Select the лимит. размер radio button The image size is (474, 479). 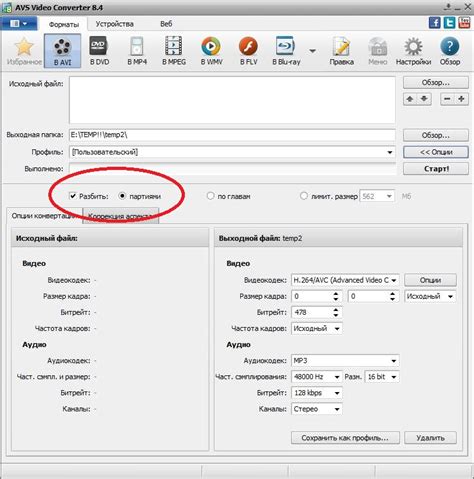[303, 196]
